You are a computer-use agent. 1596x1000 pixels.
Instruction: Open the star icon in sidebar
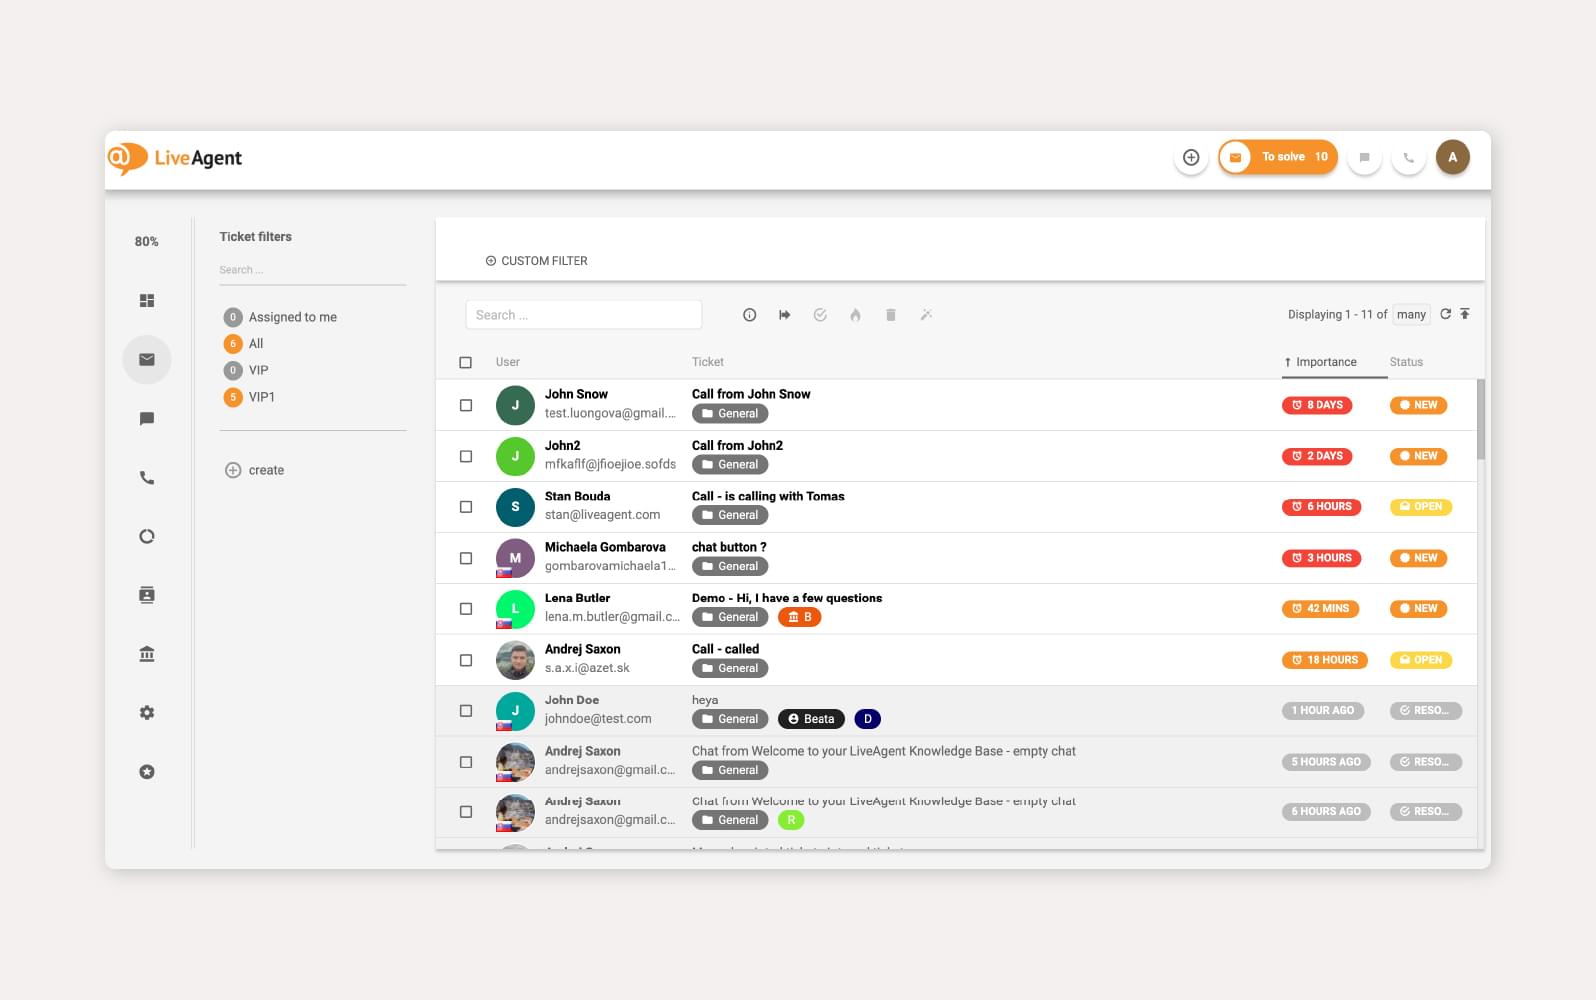click(x=147, y=772)
